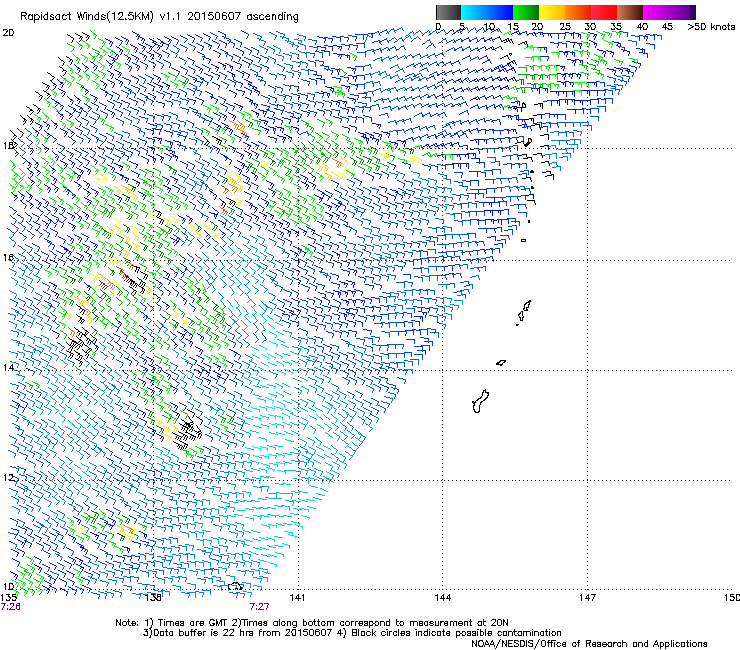Click the latitude label '20'
This screenshot has width=740, height=650.
(x=8, y=33)
